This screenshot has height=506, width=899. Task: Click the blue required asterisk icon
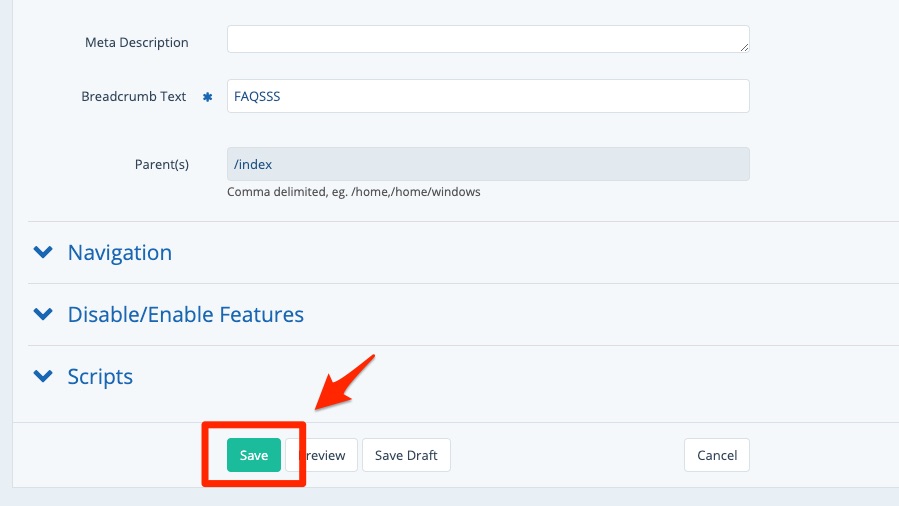[208, 97]
